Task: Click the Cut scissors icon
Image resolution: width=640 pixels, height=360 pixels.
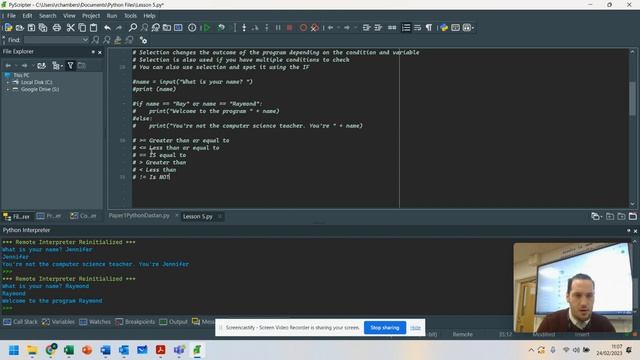Action: pos(71,28)
